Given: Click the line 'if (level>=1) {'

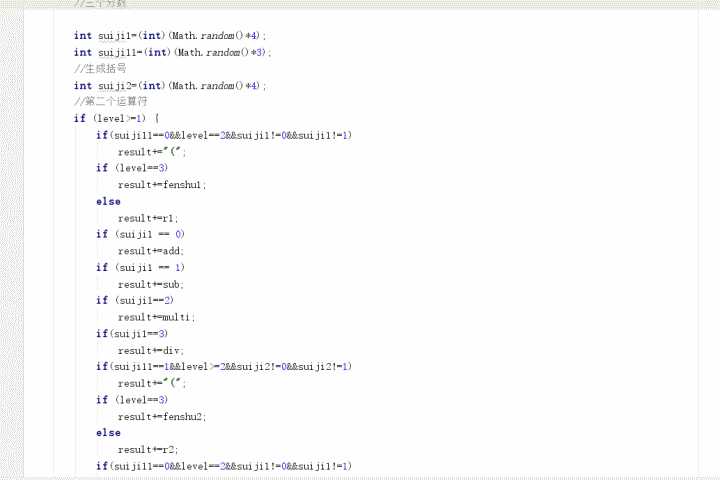Looking at the screenshot, I should (117, 119).
